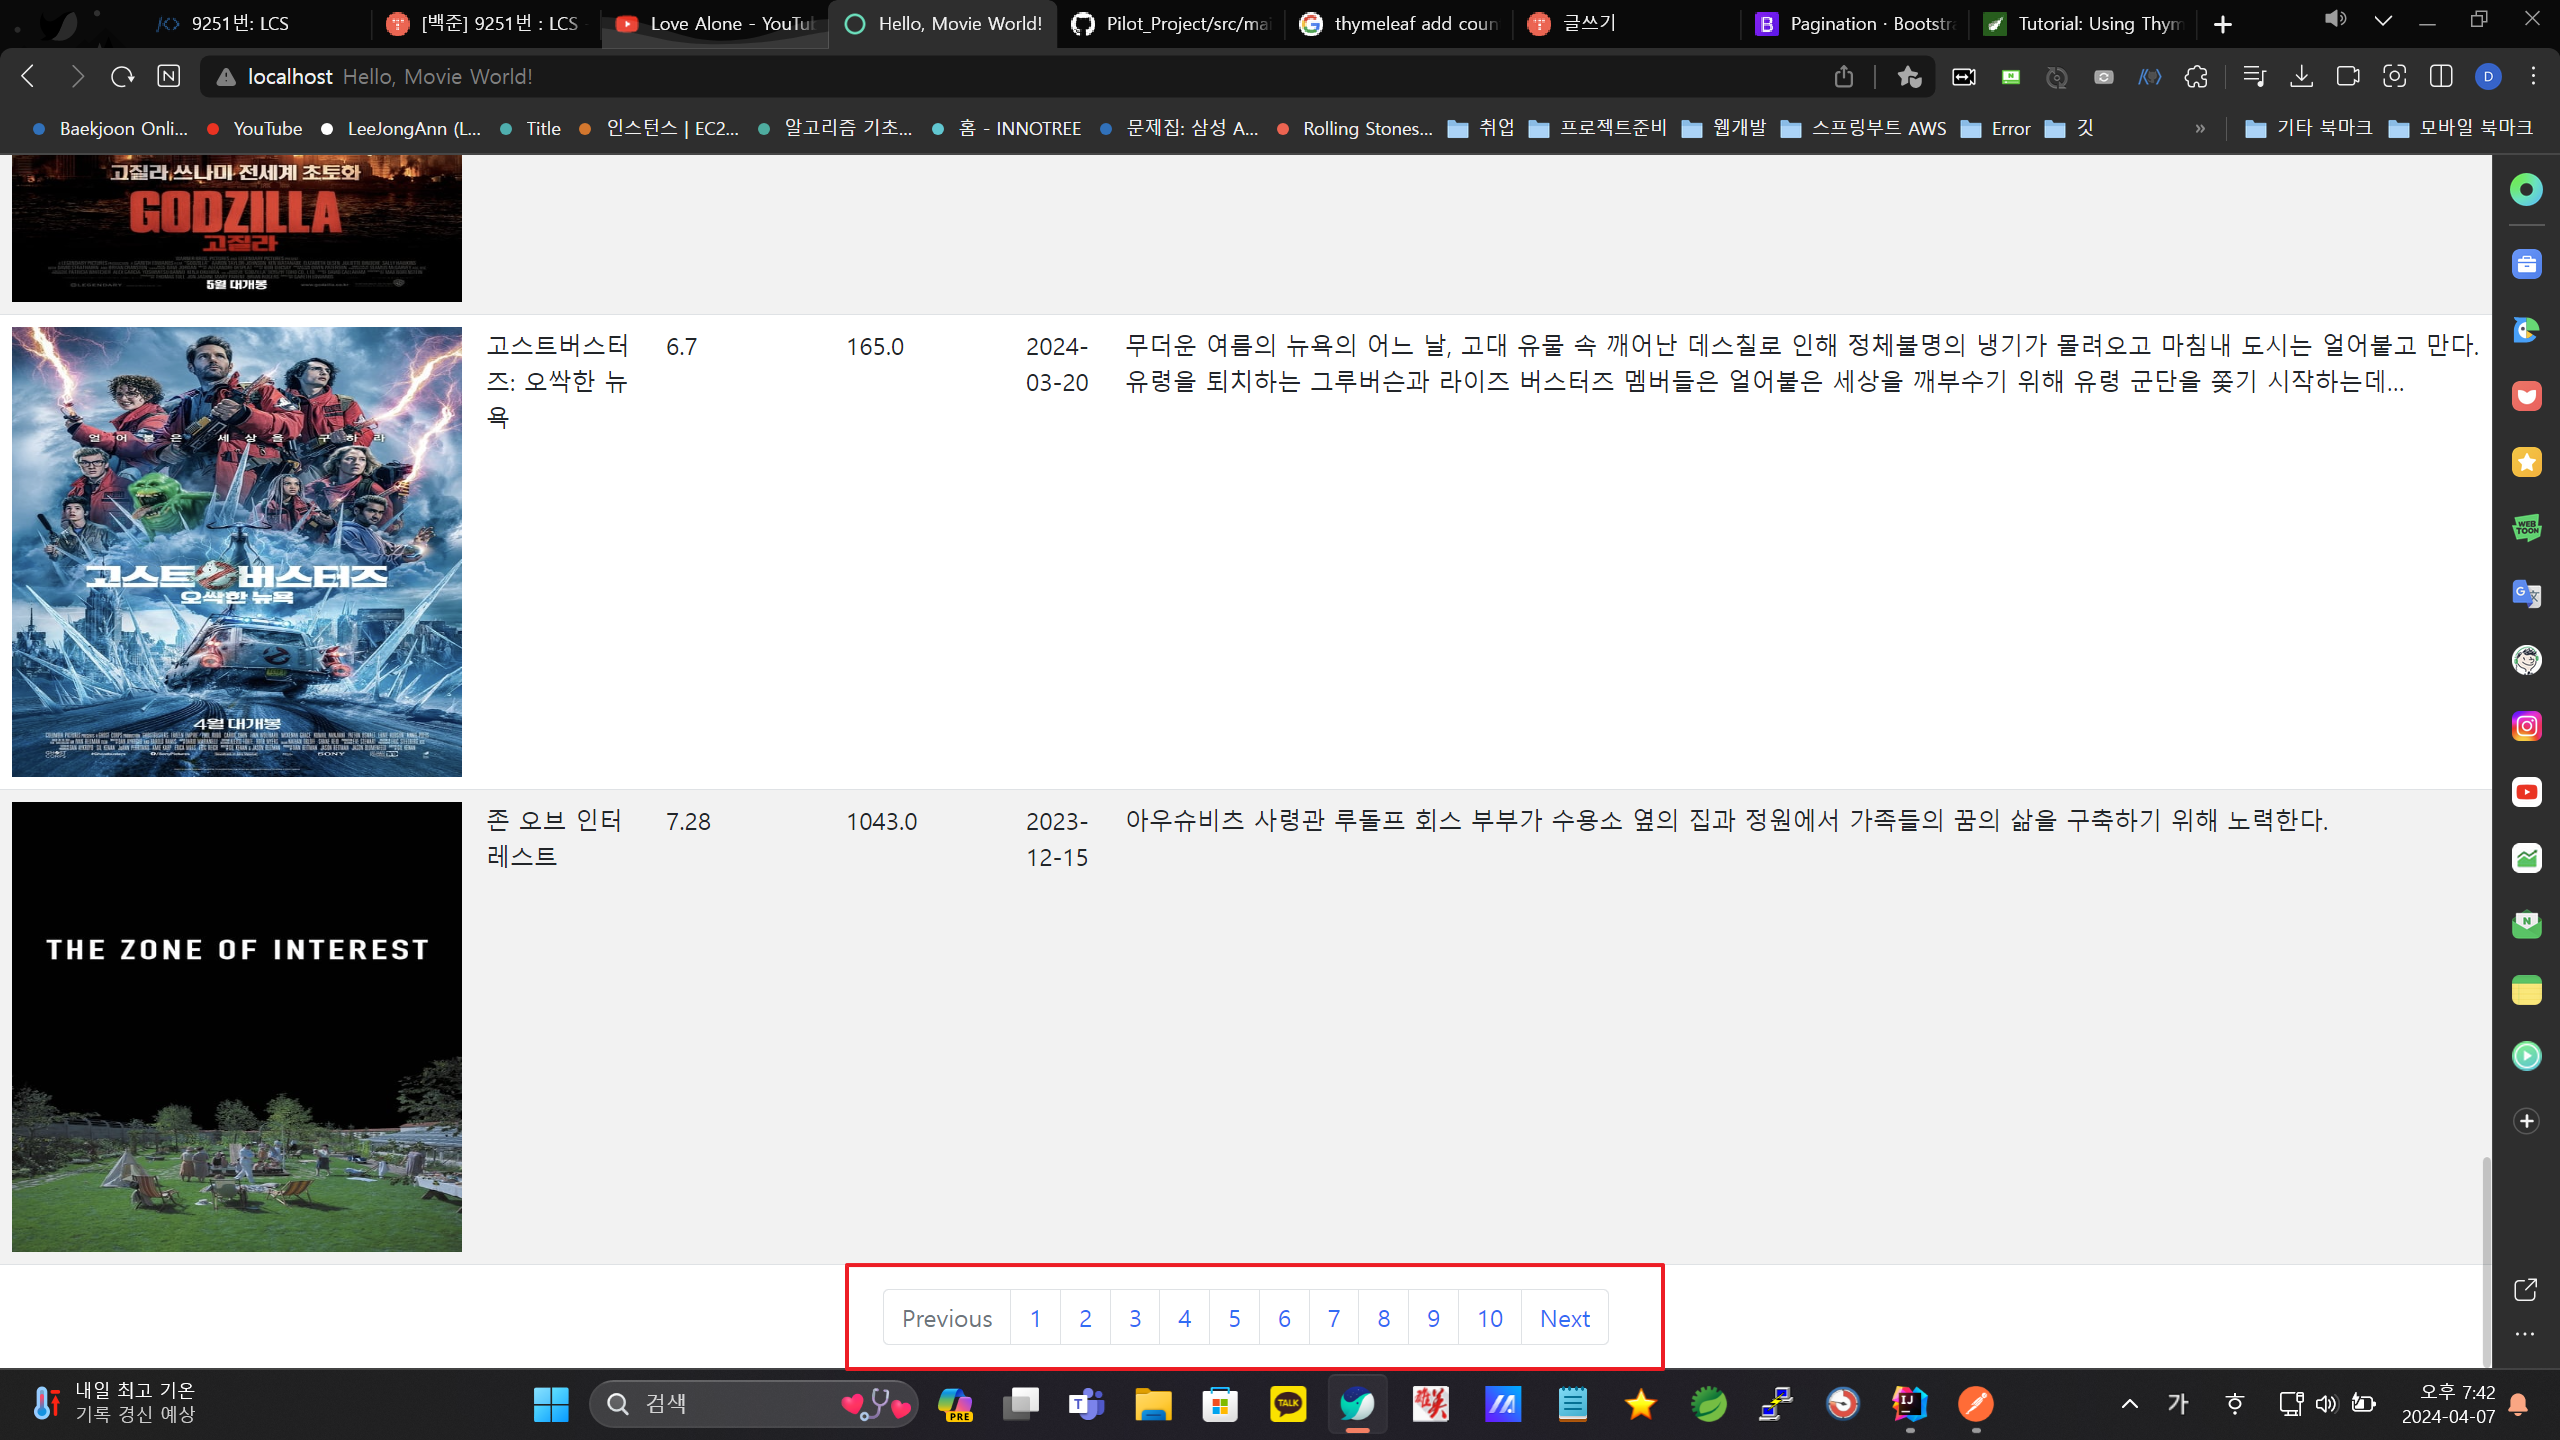Open the 기타 북마크 folder
2560x1440 pixels.
click(x=2308, y=128)
